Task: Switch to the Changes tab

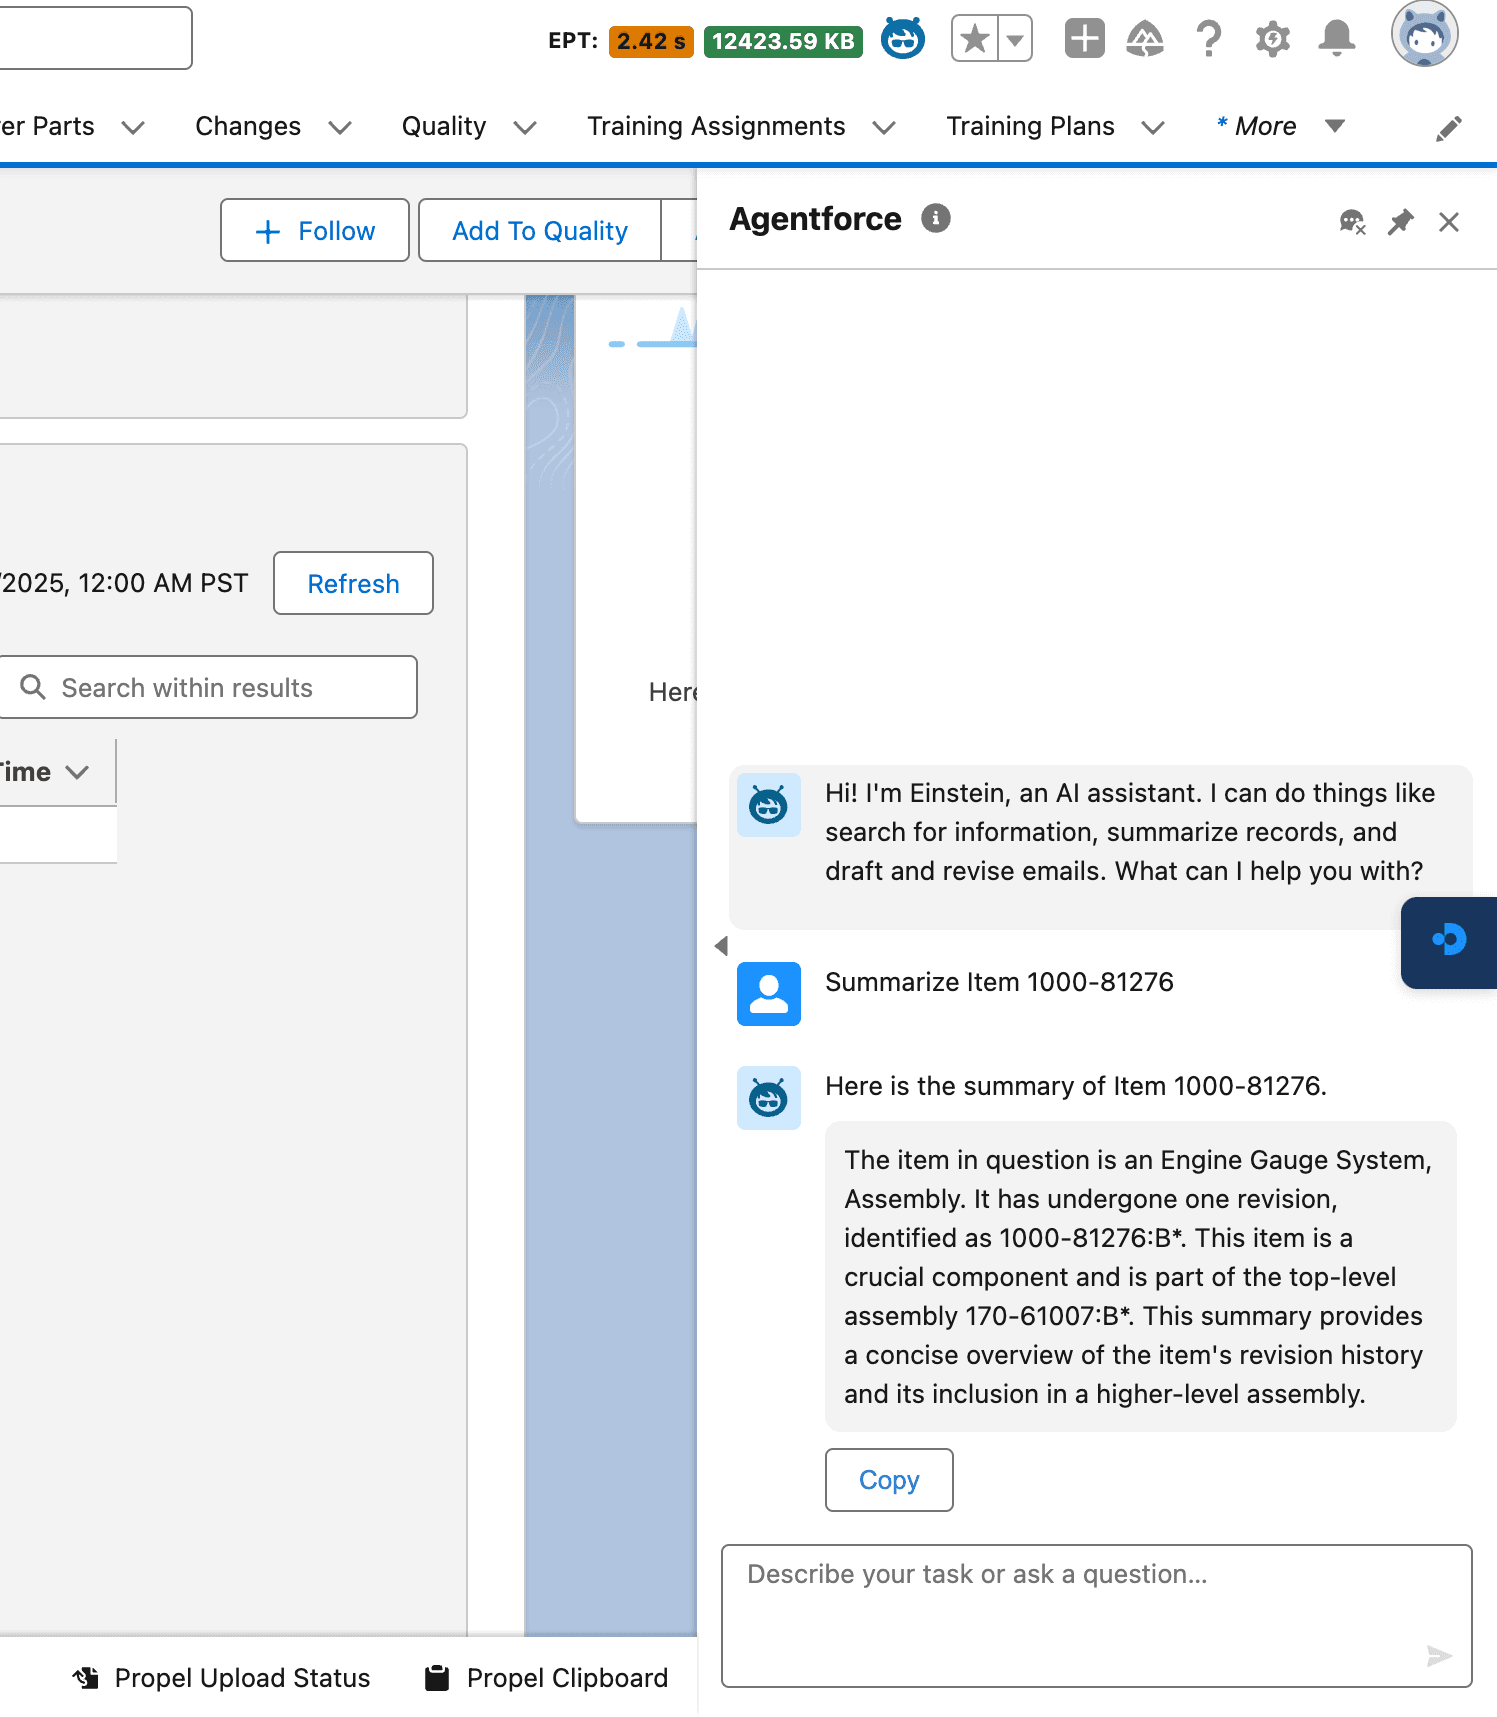Action: [x=248, y=126]
